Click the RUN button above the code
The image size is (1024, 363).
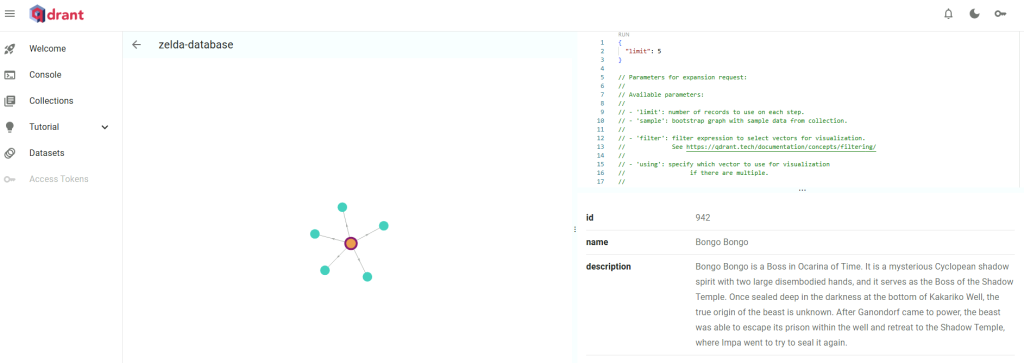pyautogui.click(x=624, y=34)
